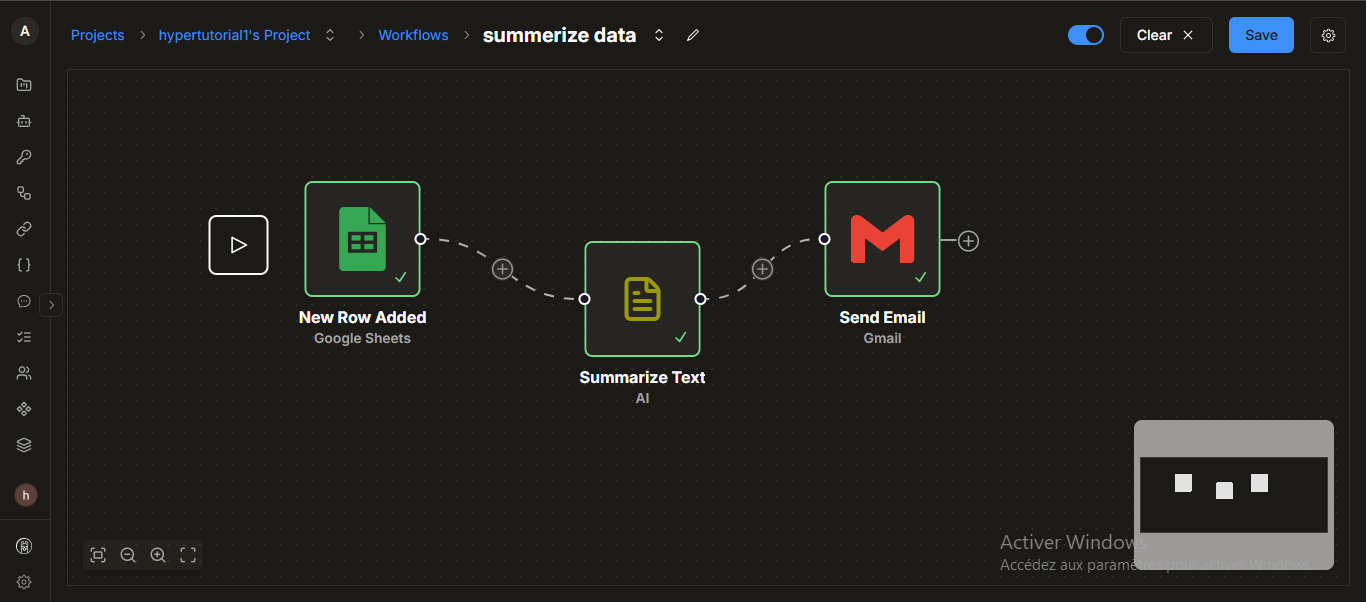Click the Clear button
The image size is (1366, 602).
point(1166,35)
